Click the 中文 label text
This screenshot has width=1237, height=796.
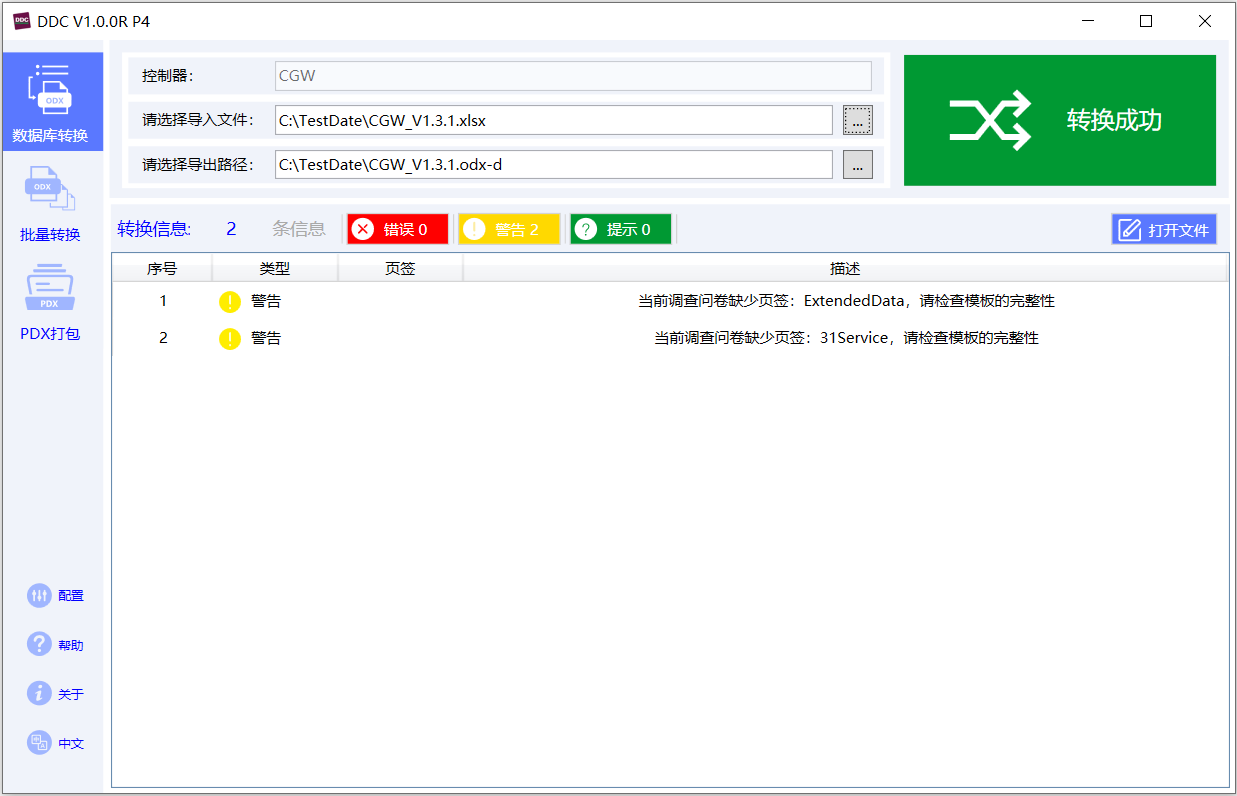point(71,744)
